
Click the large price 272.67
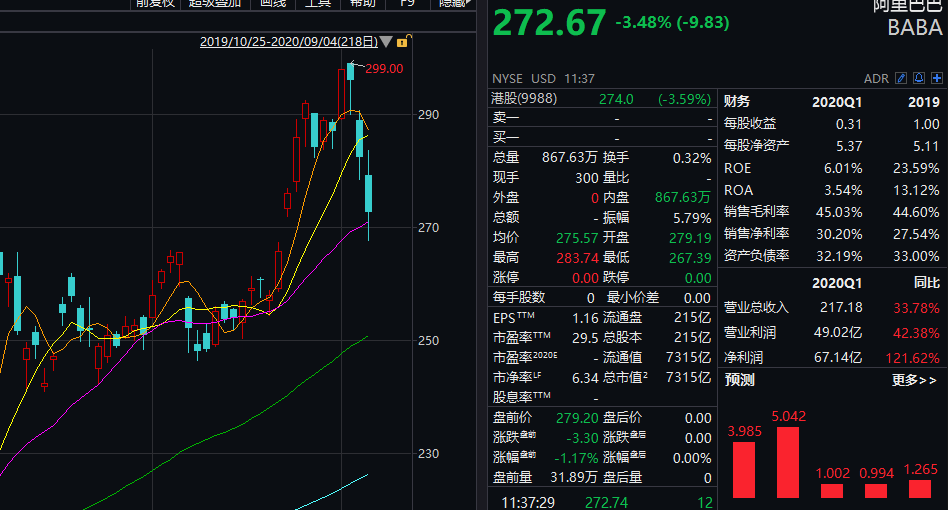click(x=549, y=23)
